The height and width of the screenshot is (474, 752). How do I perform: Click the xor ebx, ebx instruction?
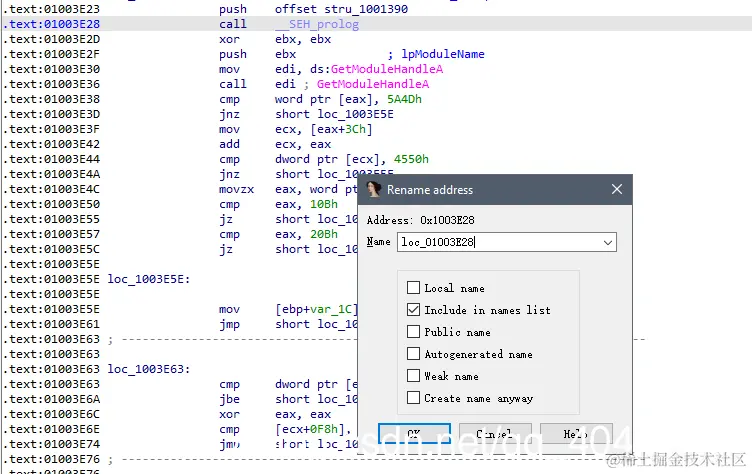(x=275, y=39)
